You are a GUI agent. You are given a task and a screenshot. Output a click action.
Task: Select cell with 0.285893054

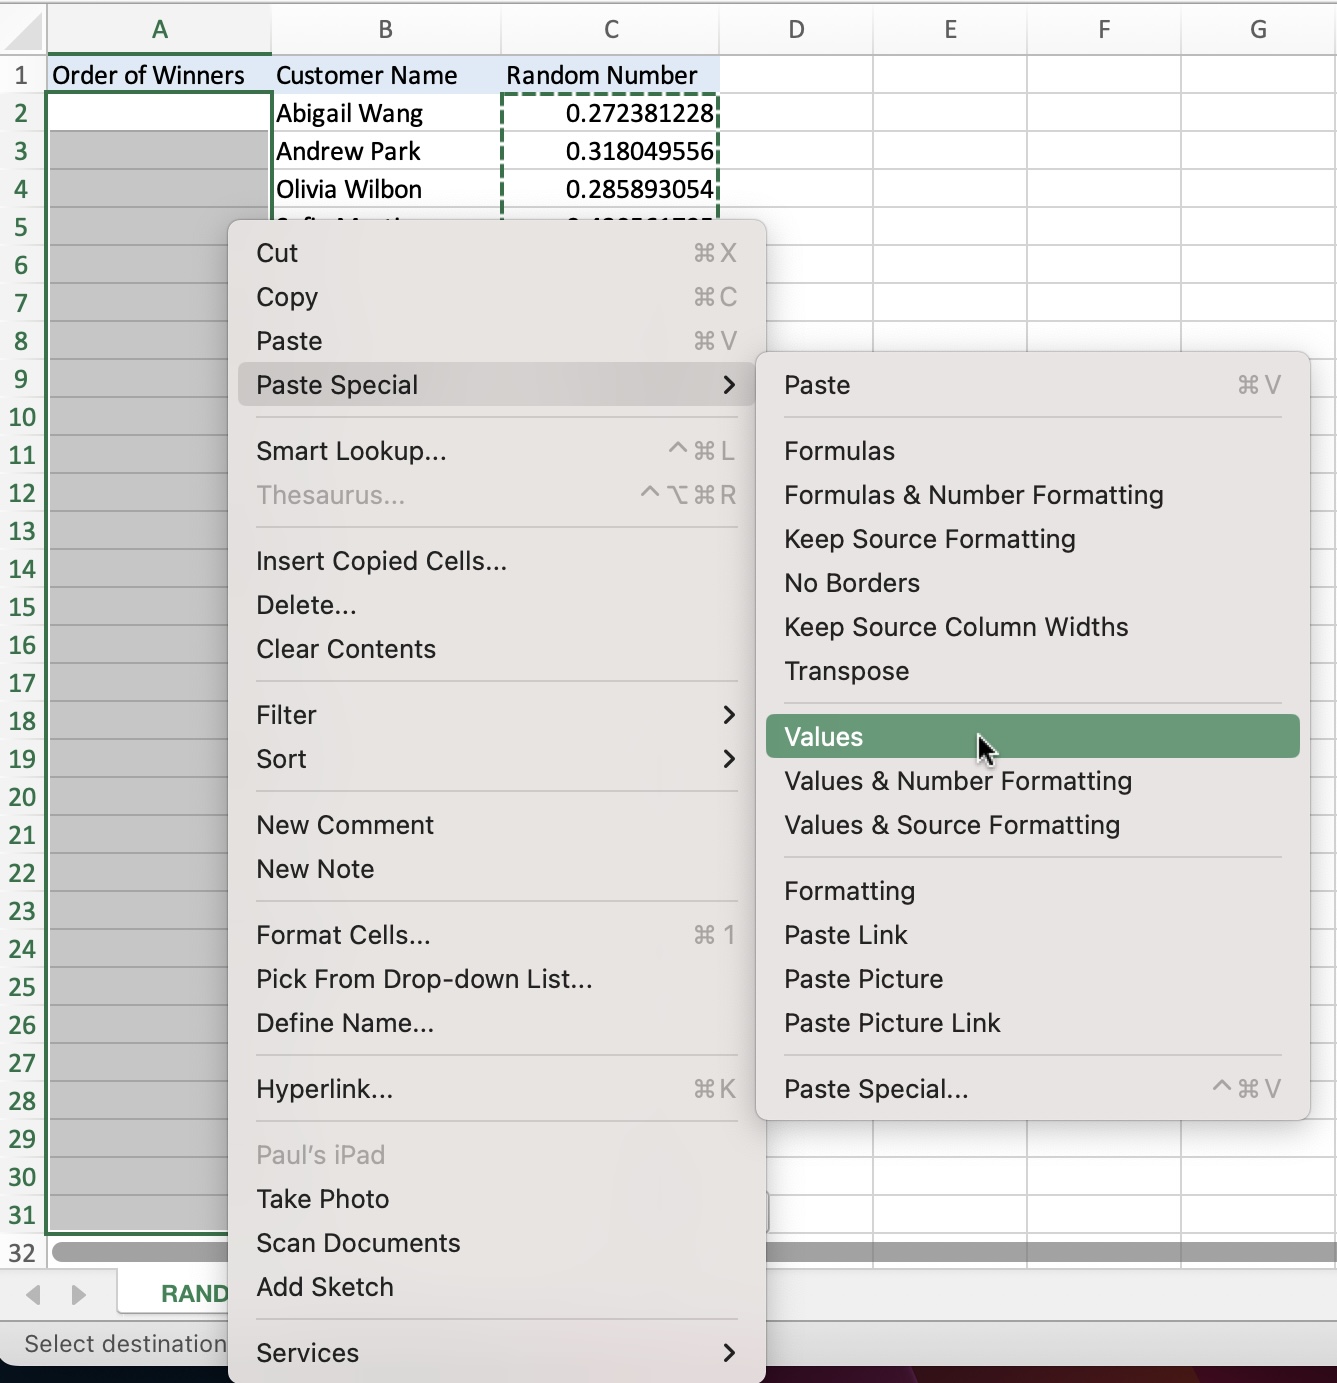[610, 189]
